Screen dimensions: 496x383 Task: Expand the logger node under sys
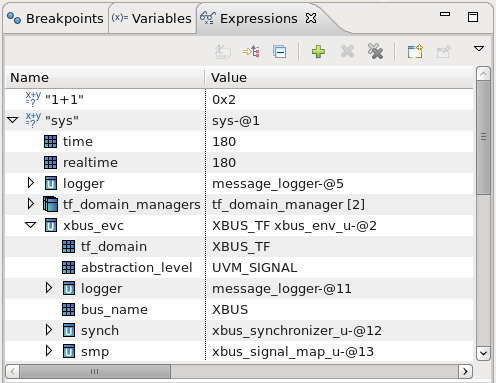pos(31,183)
